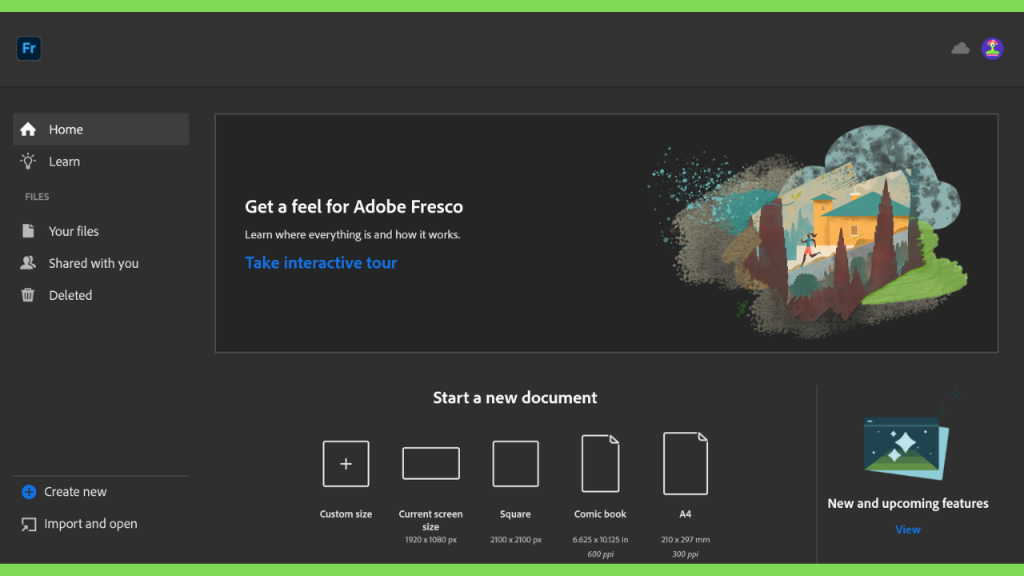Viewport: 1024px width, 576px height.
Task: Click the blue Create new plus icon
Action: point(29,492)
